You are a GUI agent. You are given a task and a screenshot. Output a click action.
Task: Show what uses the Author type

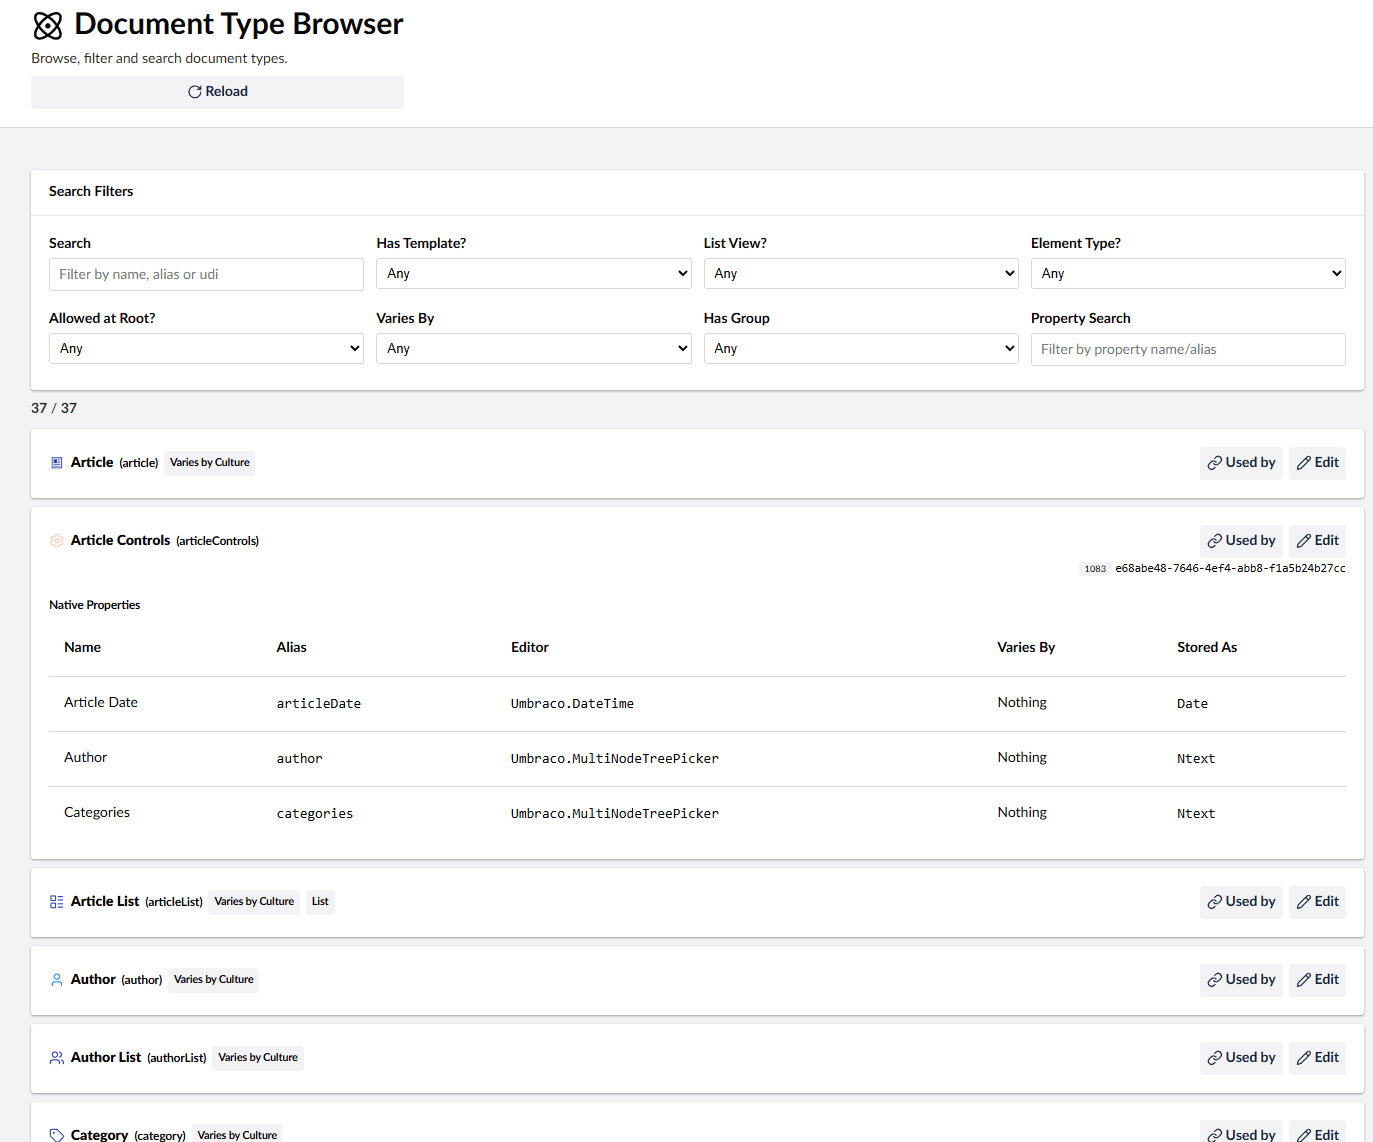[1241, 980]
